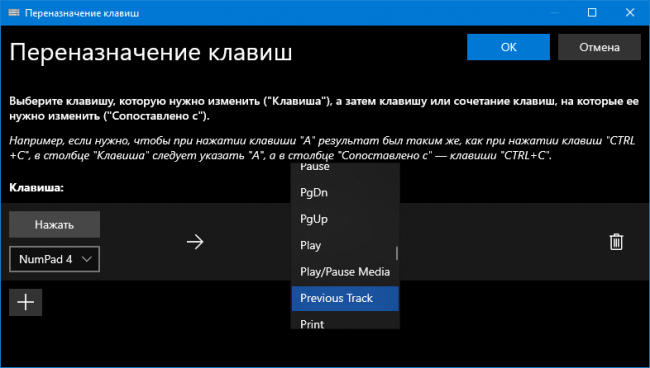Select the Pause entry at list top
650x368 pixels.
pos(345,168)
